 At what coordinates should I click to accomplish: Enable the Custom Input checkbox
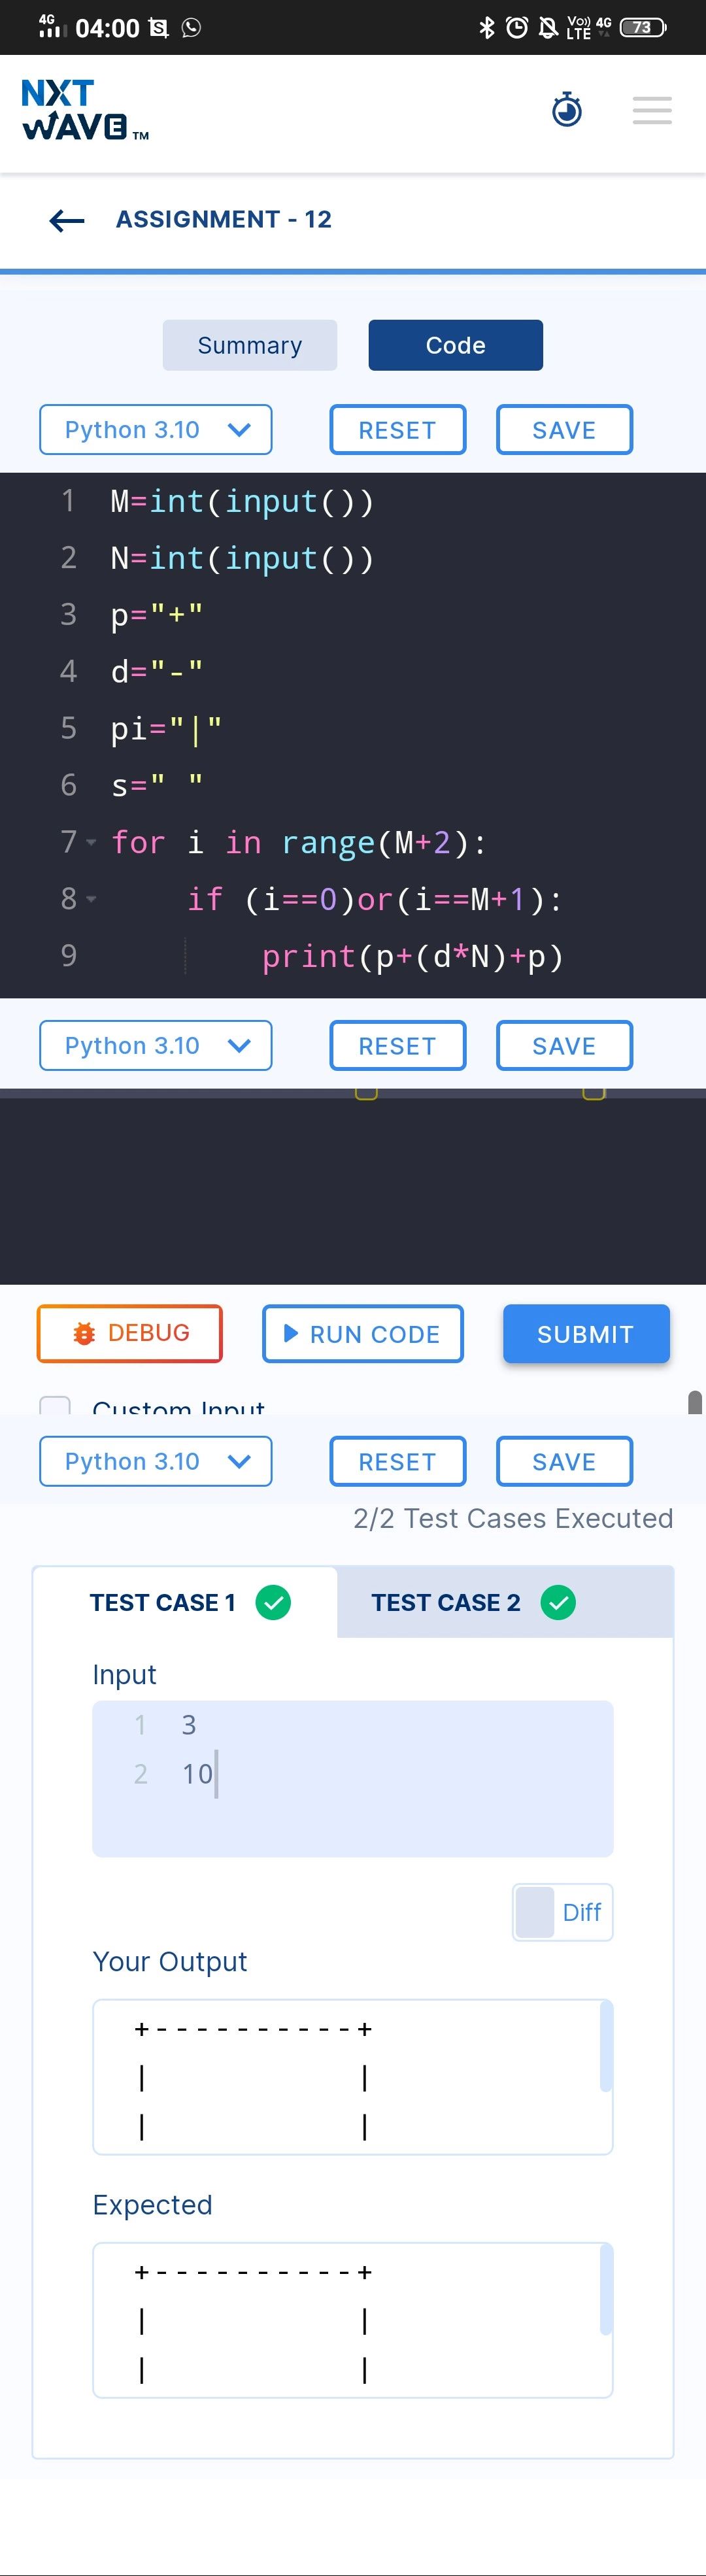tap(55, 1405)
